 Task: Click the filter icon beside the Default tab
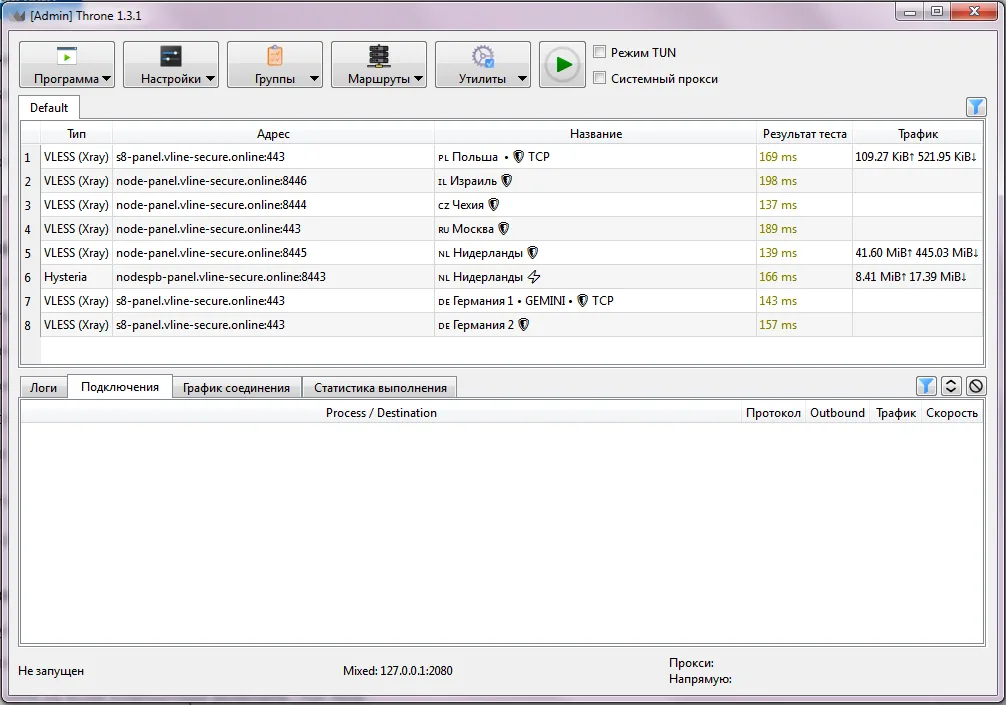coord(976,107)
